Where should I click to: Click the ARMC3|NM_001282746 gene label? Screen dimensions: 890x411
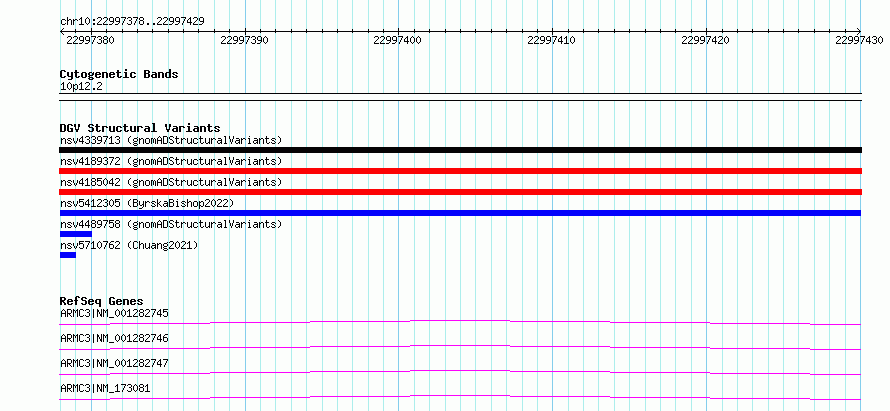point(114,338)
